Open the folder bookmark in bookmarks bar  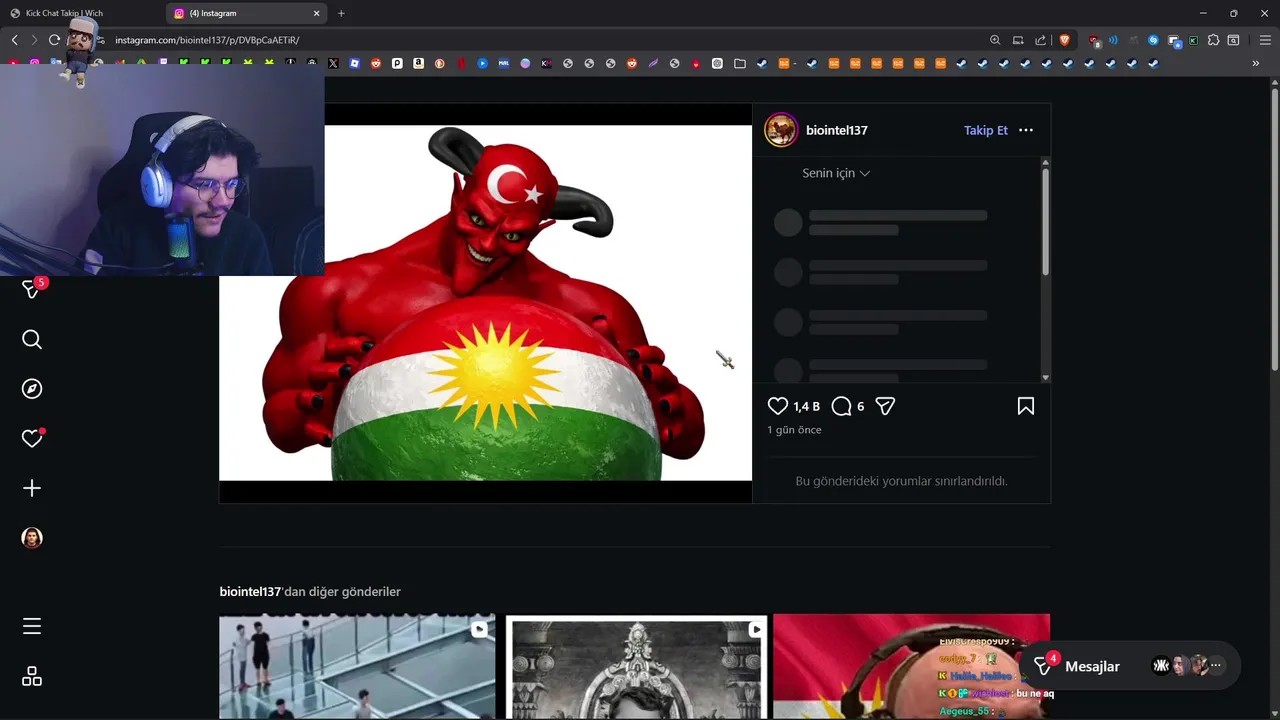[740, 63]
